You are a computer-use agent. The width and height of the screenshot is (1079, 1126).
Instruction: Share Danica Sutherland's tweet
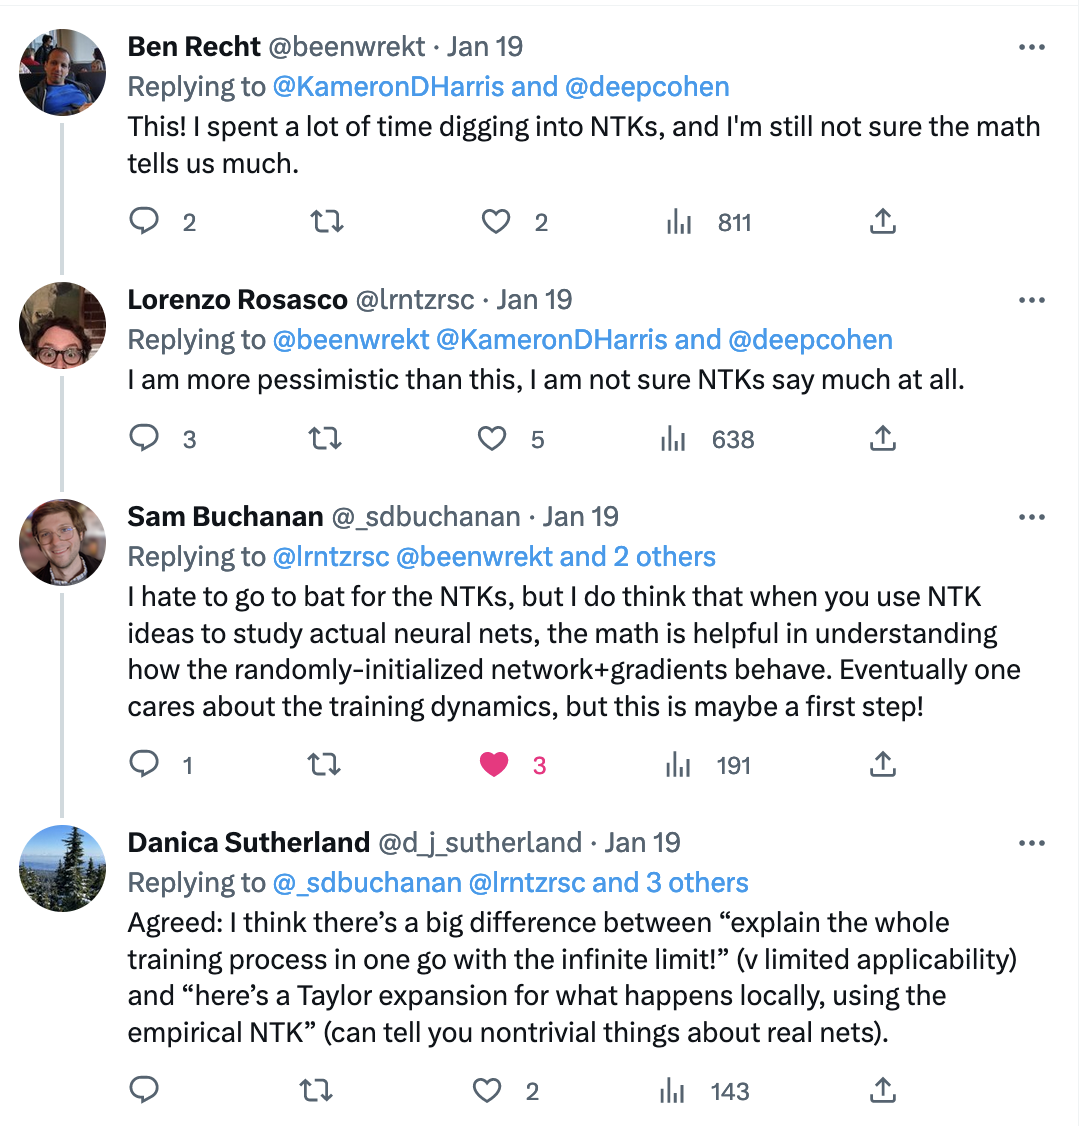tap(882, 1091)
